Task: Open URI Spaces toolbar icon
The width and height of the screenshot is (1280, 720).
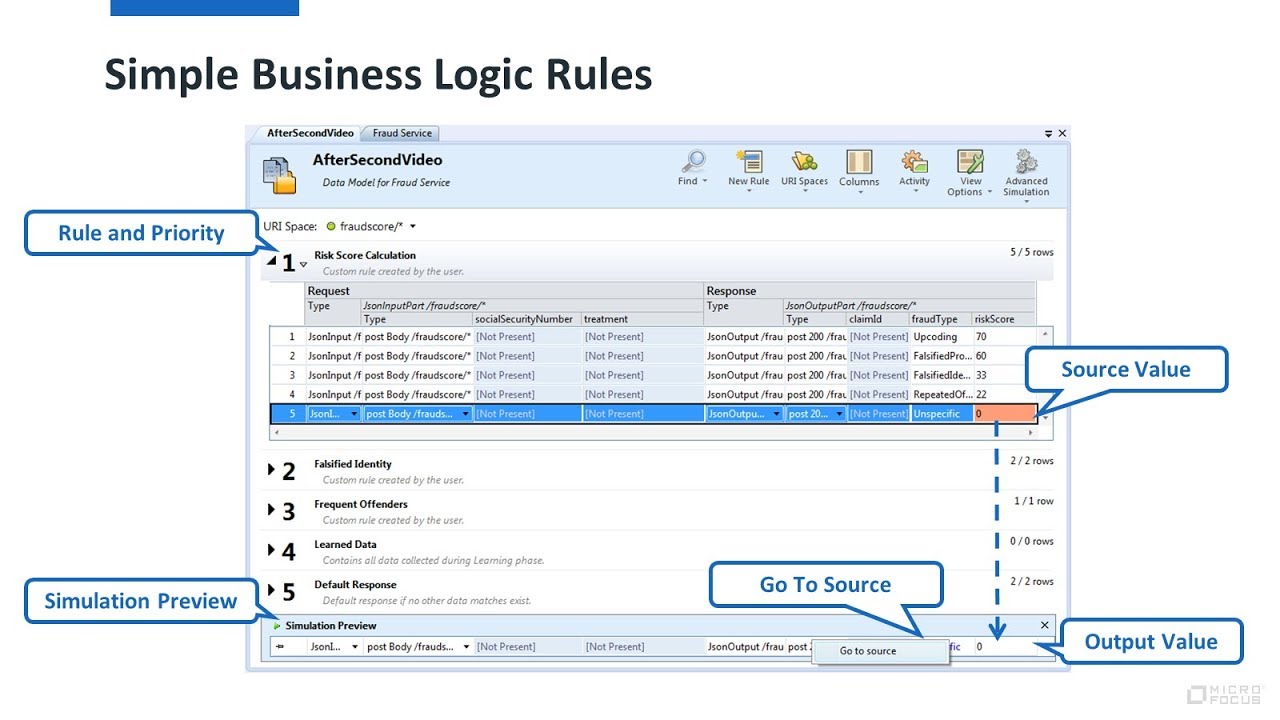Action: click(x=804, y=162)
